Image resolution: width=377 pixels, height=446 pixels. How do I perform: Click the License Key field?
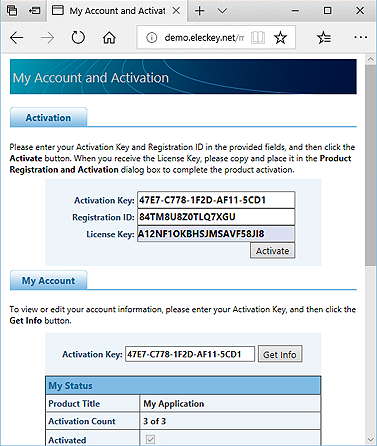pyautogui.click(x=216, y=234)
